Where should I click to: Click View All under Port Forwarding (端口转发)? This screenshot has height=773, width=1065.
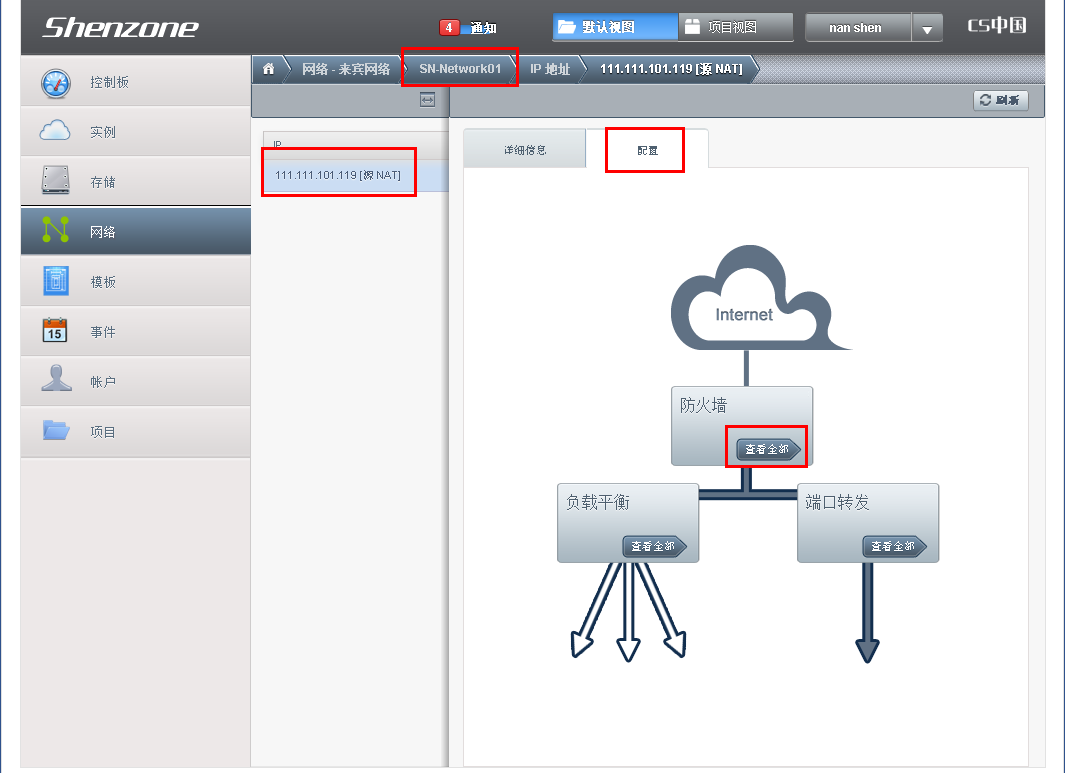[894, 547]
